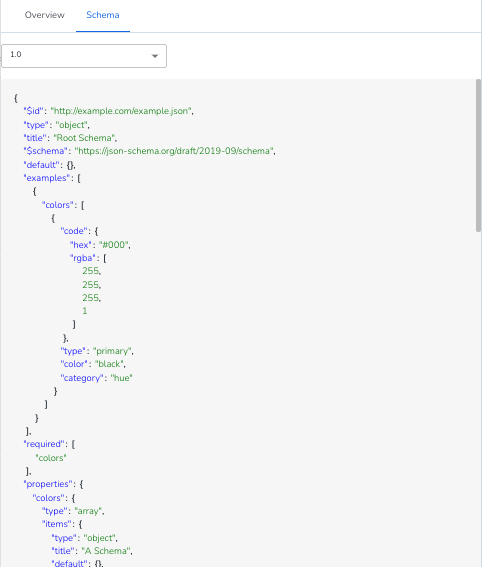The width and height of the screenshot is (482, 567).
Task: Click the "properties" key
Action: (47, 484)
